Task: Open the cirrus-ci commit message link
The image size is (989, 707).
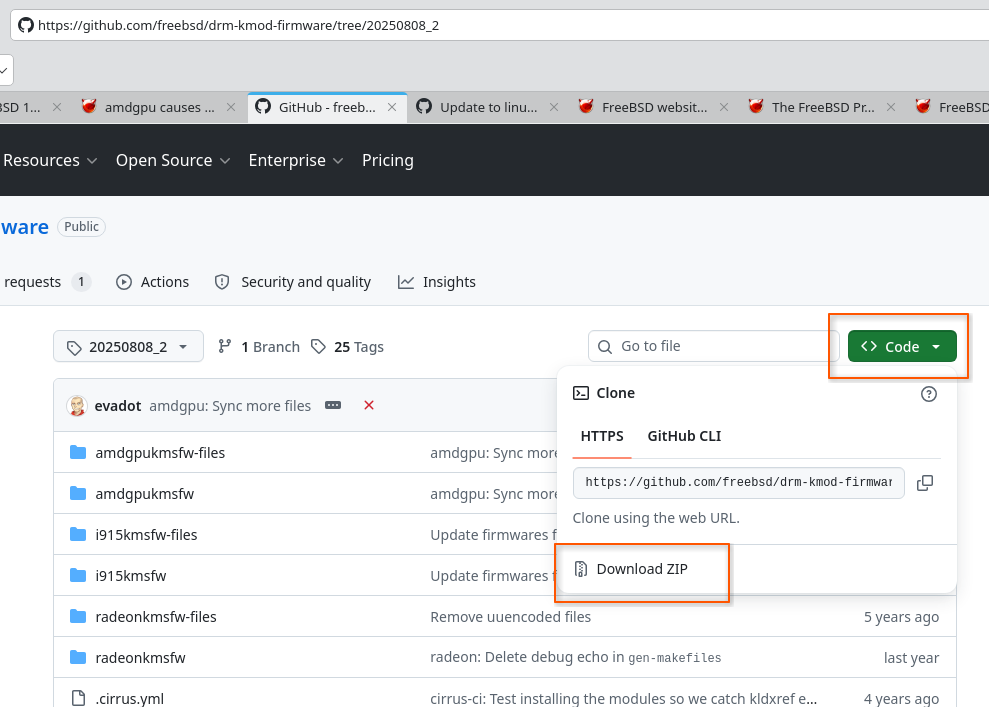Action: [x=623, y=698]
